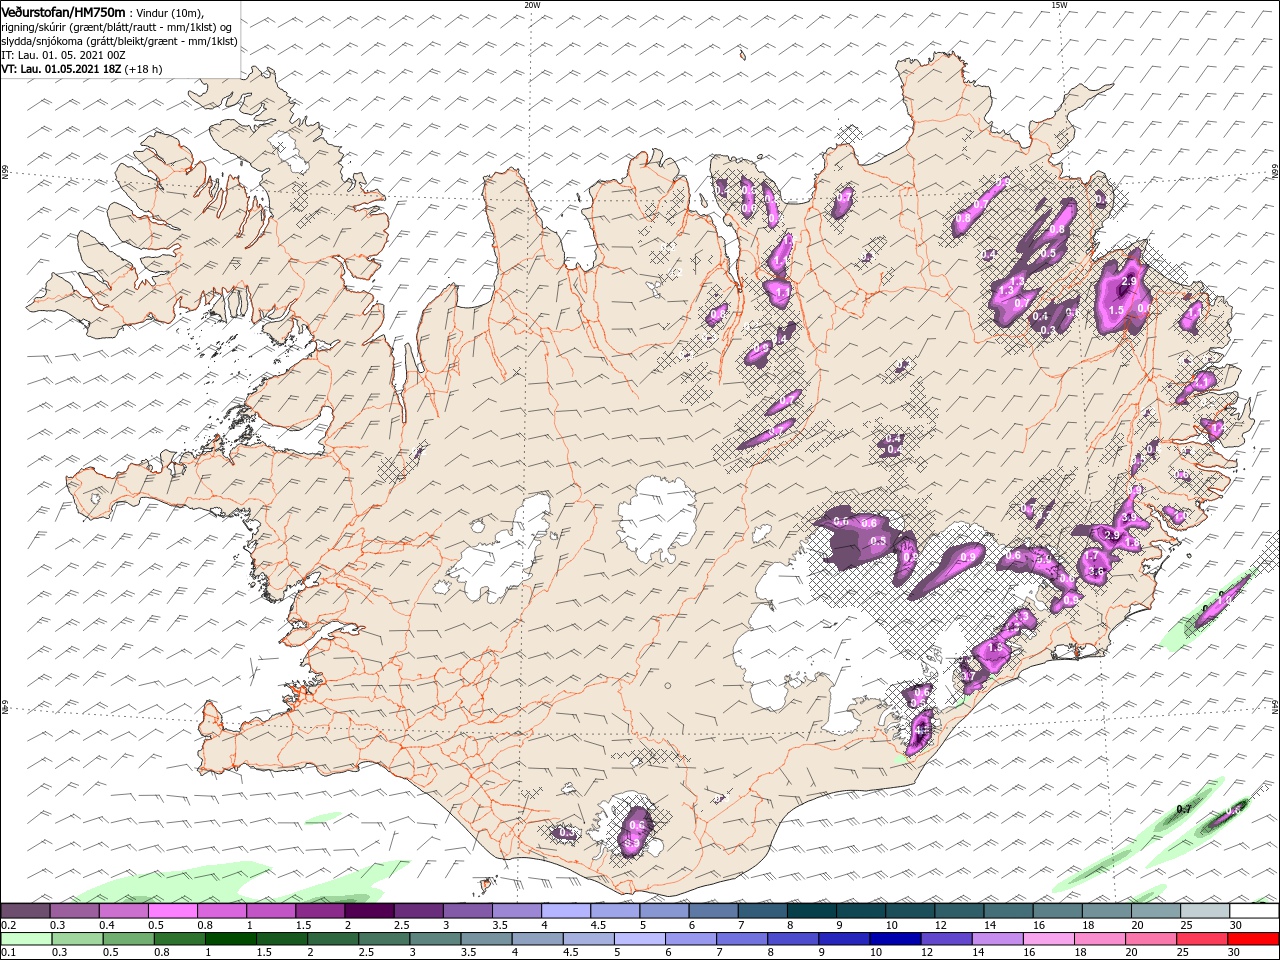Pick the dark blue swatch above the lower legend's 10
Screen dimensions: 1280x960
pyautogui.click(x=895, y=939)
